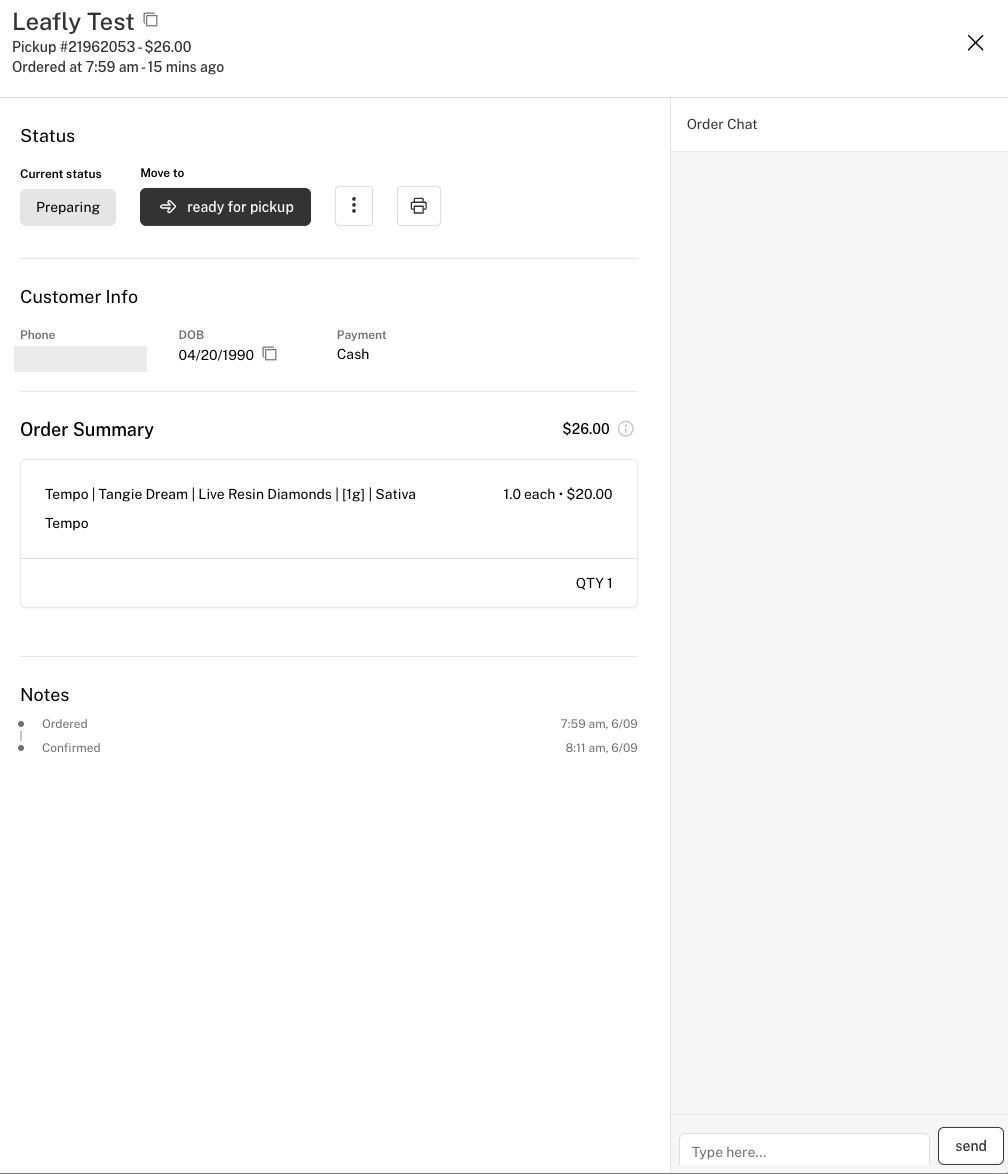
Task: Click the 8:11 am, 6/09 timestamp
Action: 601,748
